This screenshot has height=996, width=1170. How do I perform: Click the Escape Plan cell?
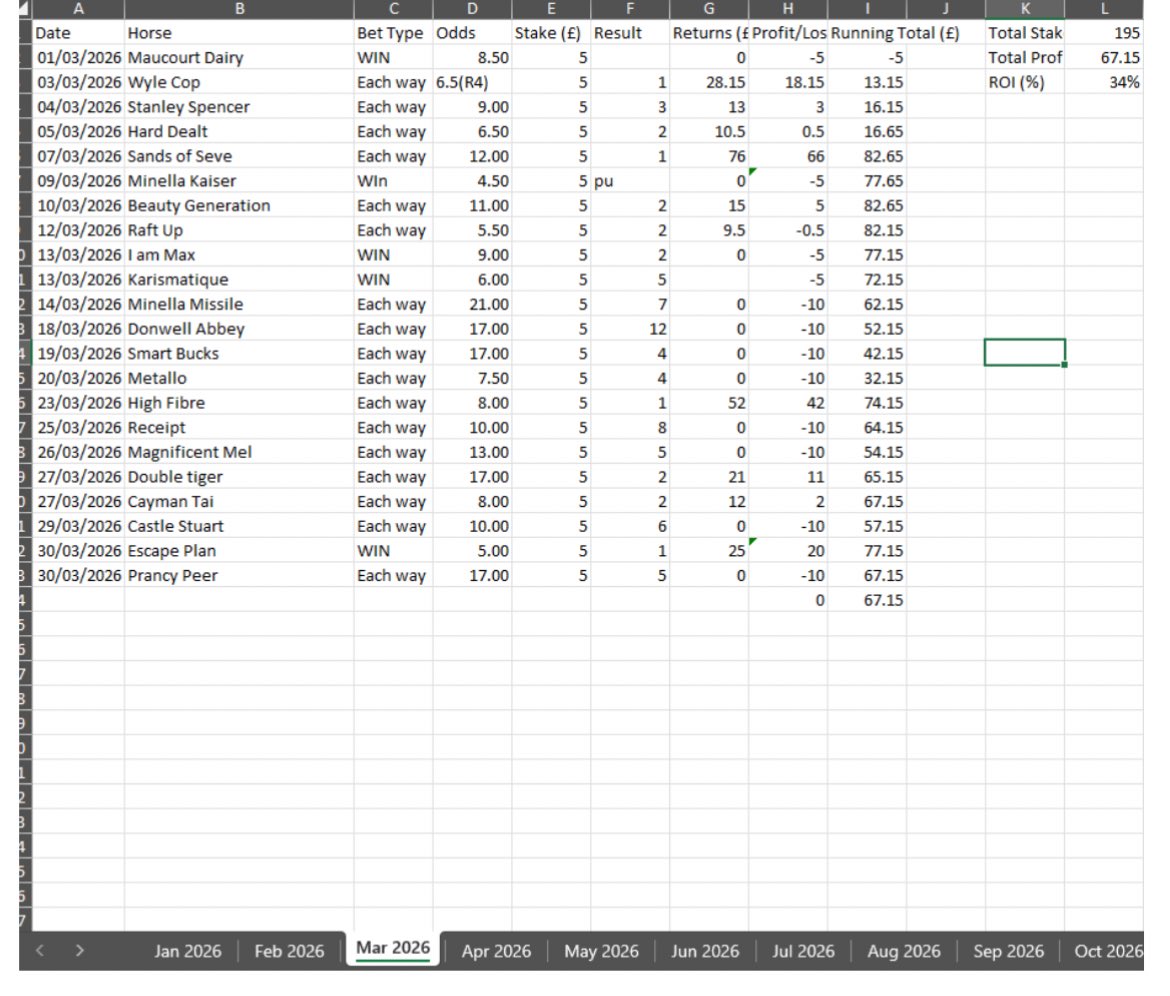pos(239,550)
